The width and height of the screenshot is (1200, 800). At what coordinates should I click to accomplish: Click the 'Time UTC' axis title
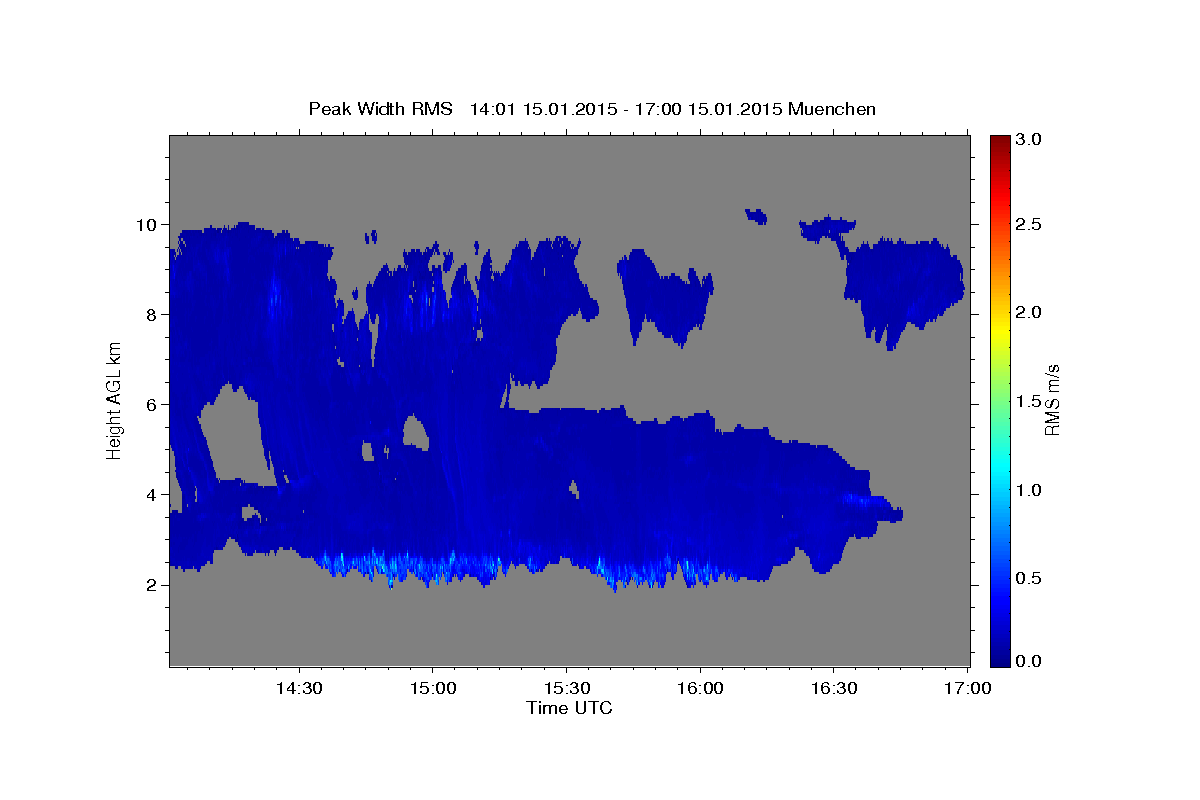[569, 708]
